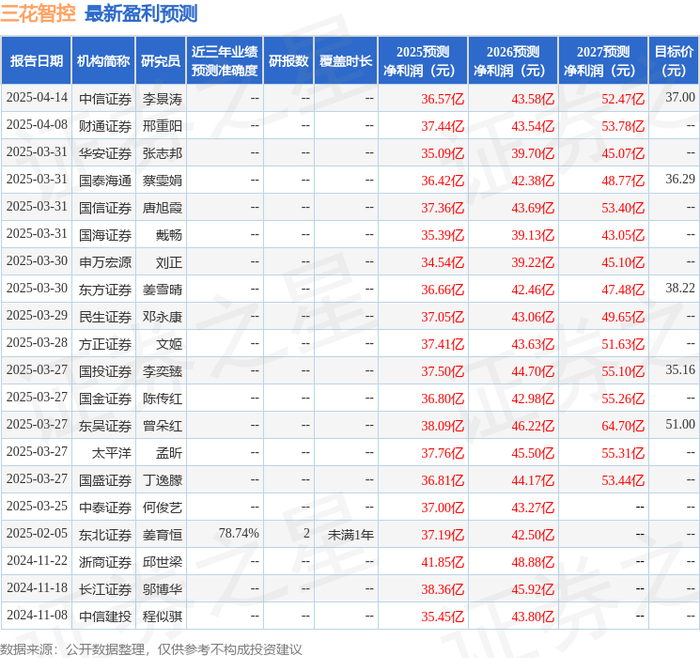The image size is (700, 658).
Task: Click analyst name 程似骐
Action: (x=162, y=617)
